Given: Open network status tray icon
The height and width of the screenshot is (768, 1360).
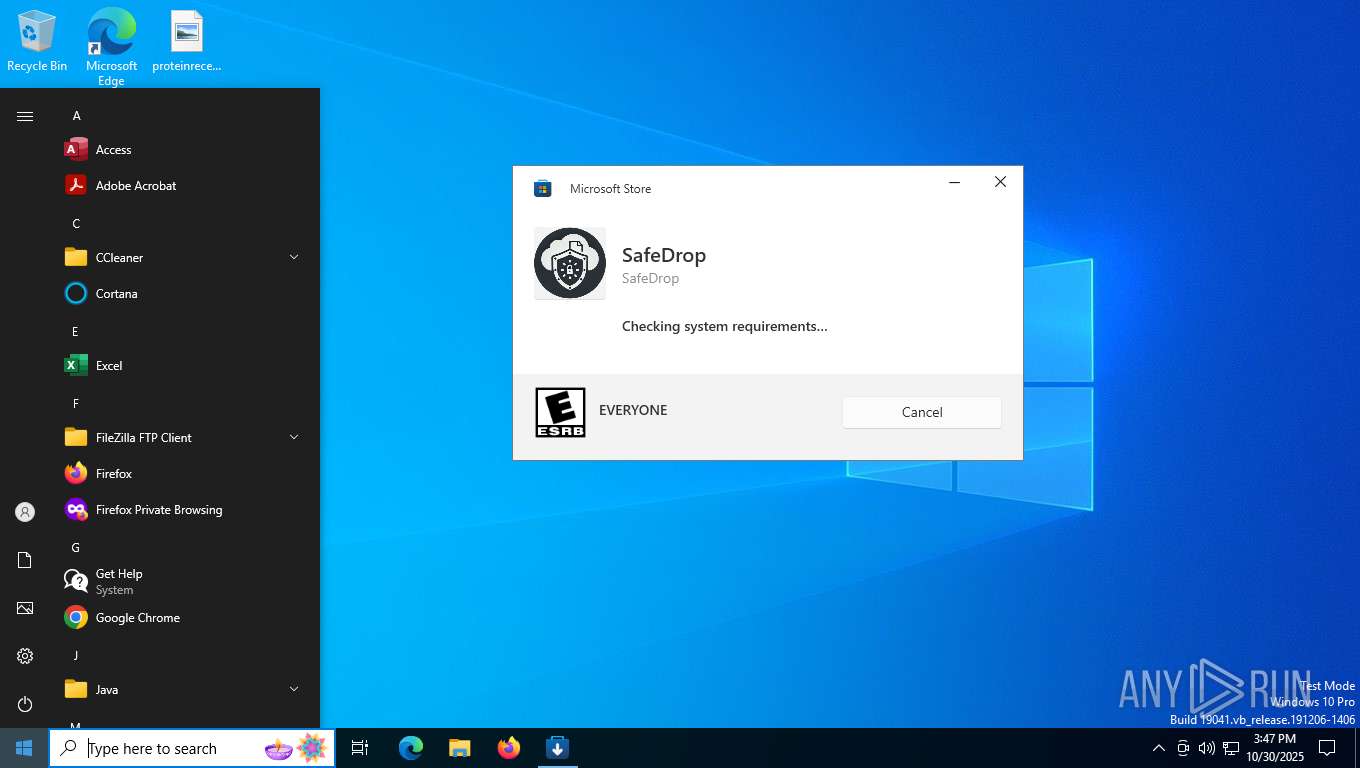Looking at the screenshot, I should [x=1231, y=748].
